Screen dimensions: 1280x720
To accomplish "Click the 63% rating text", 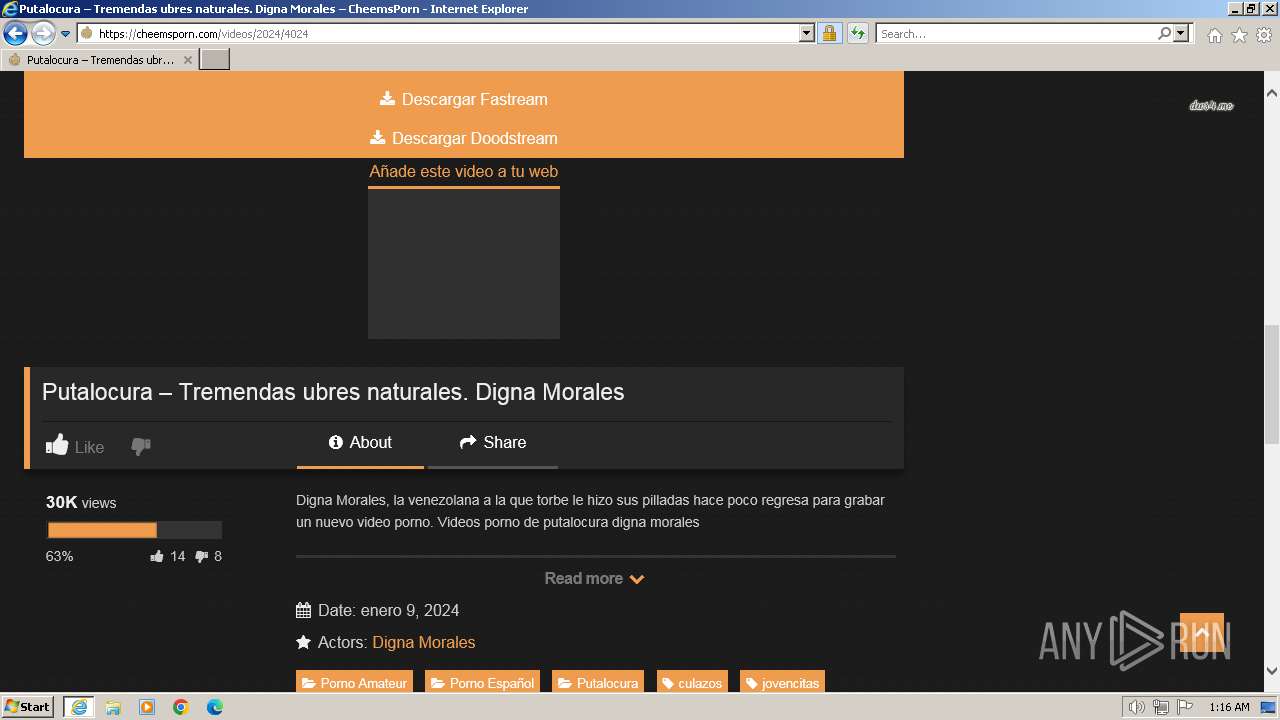I will 59,556.
